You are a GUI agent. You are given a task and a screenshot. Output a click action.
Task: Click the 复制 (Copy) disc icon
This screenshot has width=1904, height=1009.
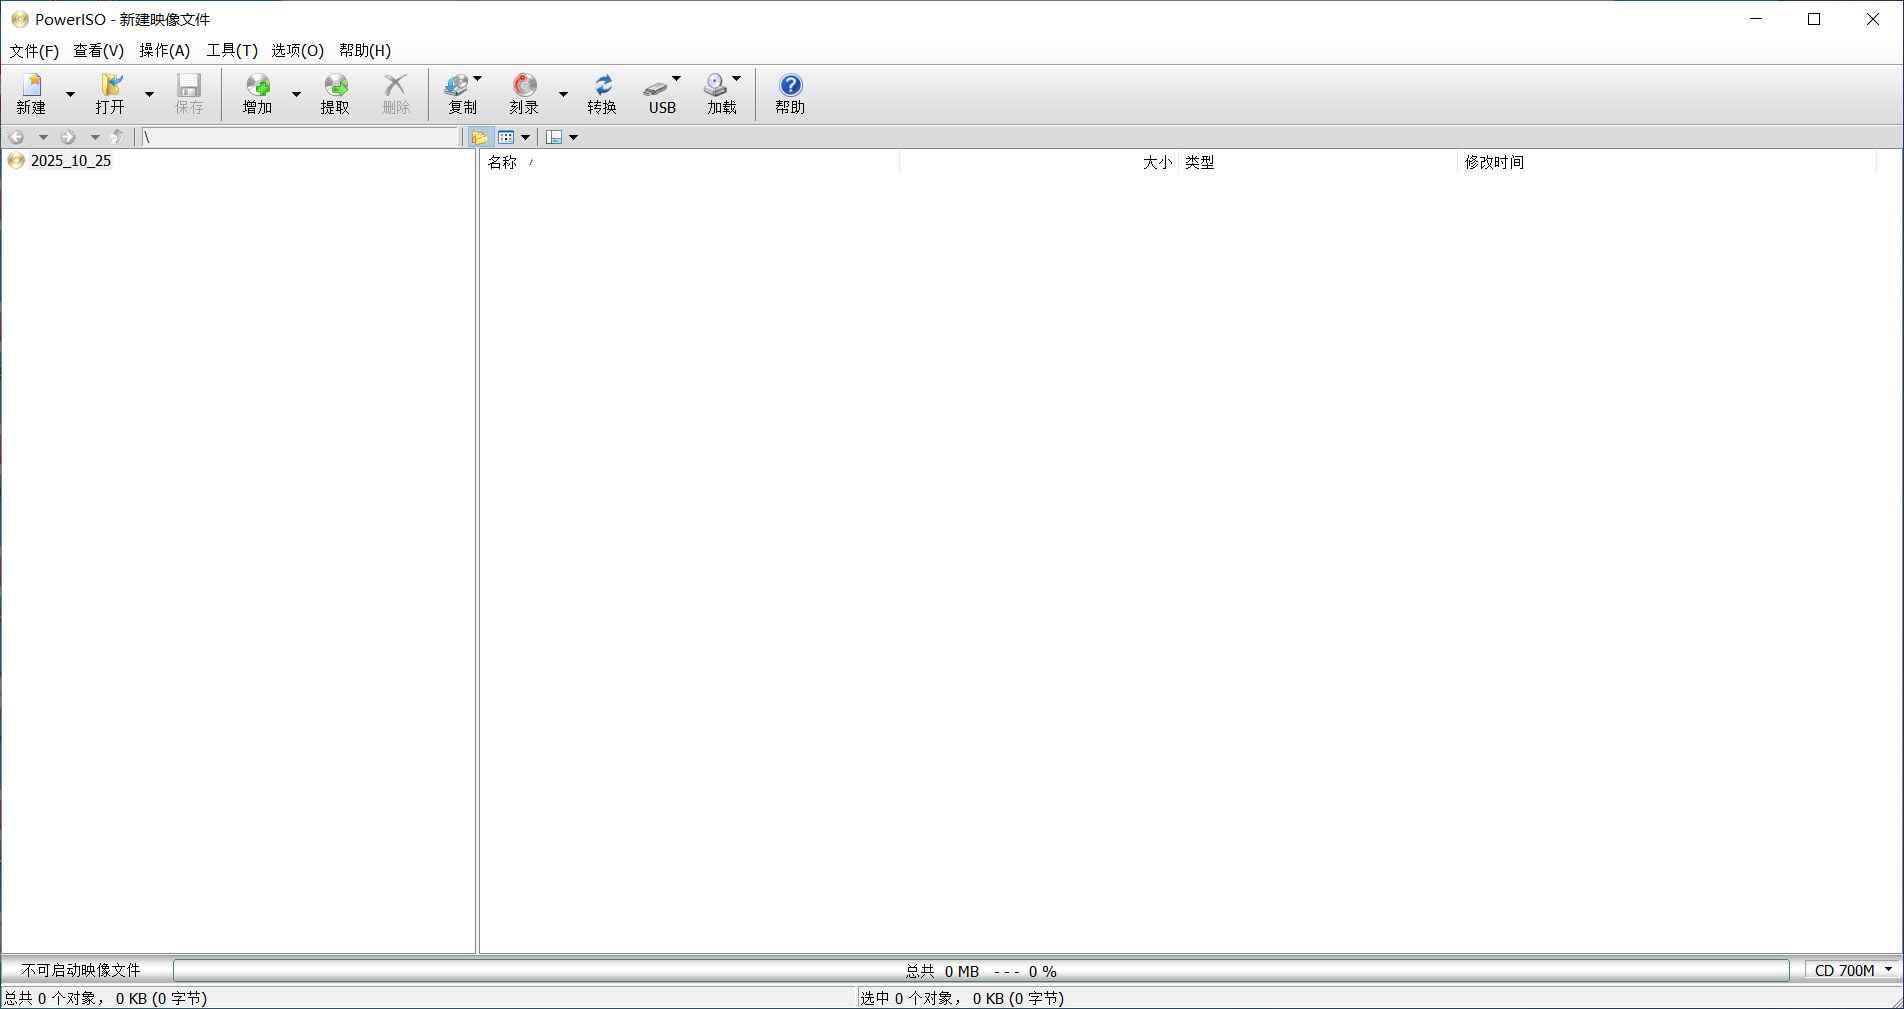point(458,94)
